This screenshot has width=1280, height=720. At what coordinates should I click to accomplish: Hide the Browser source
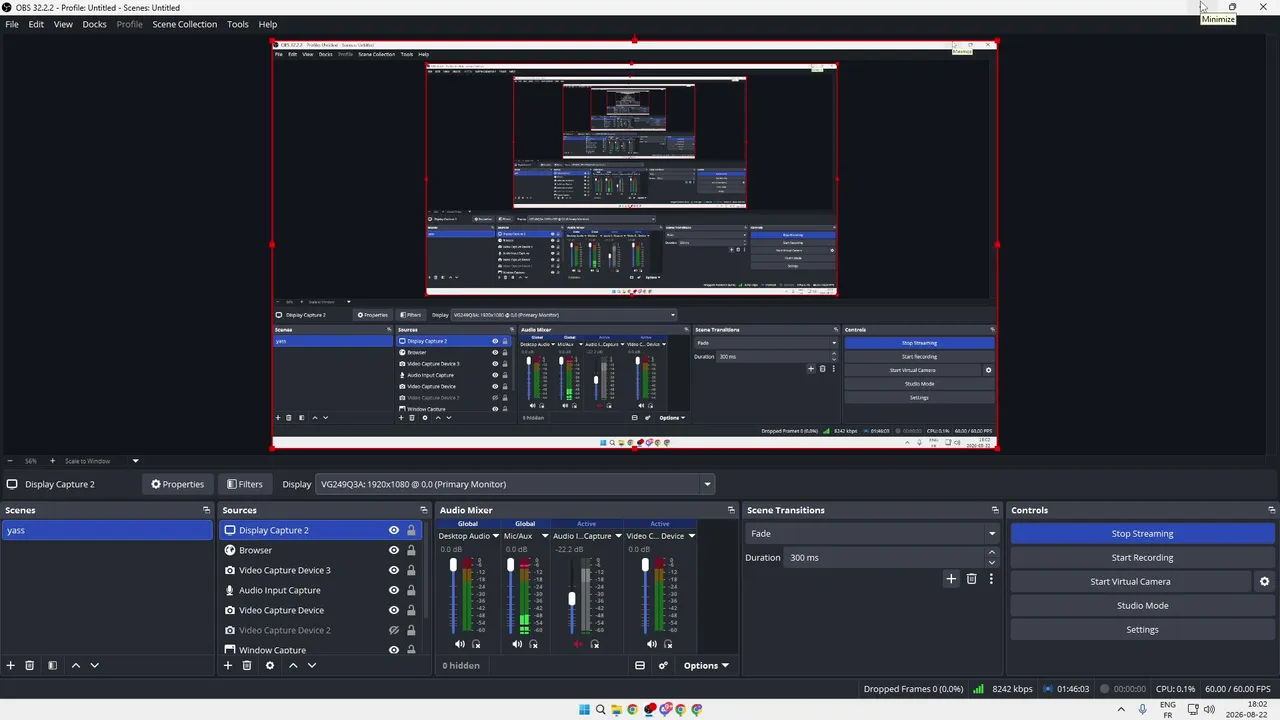tap(394, 550)
